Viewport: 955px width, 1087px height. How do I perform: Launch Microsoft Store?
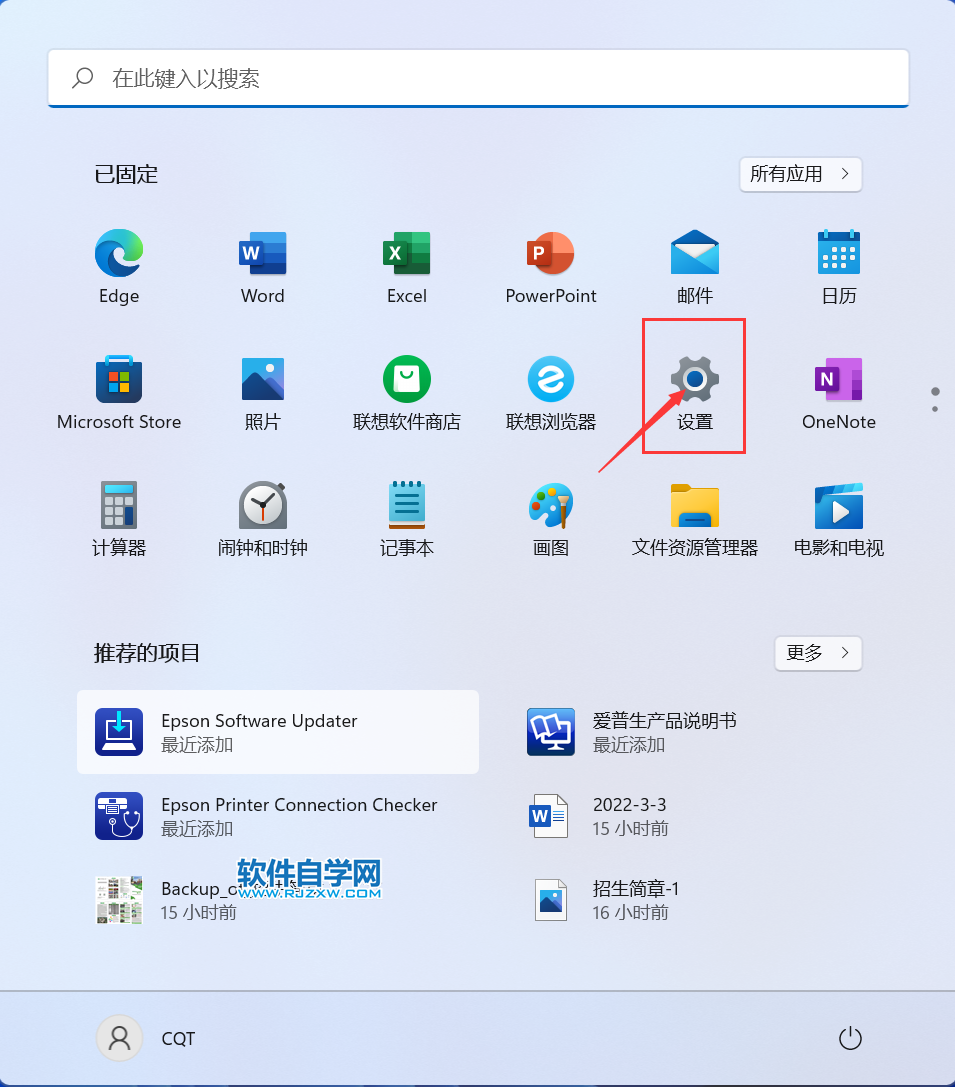119,393
